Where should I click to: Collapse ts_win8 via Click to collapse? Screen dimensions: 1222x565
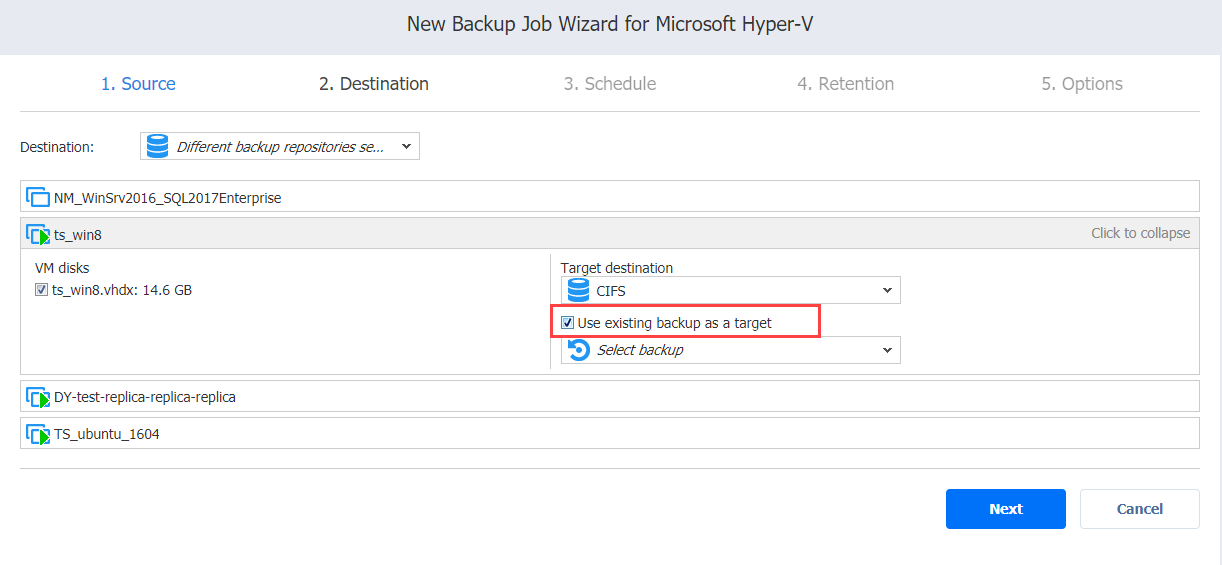(1140, 233)
